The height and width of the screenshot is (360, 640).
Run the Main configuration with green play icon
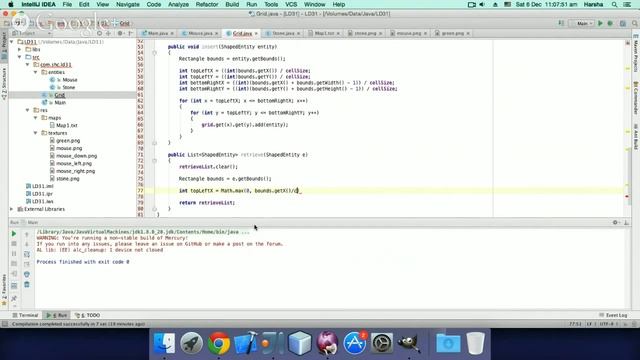(600, 23)
